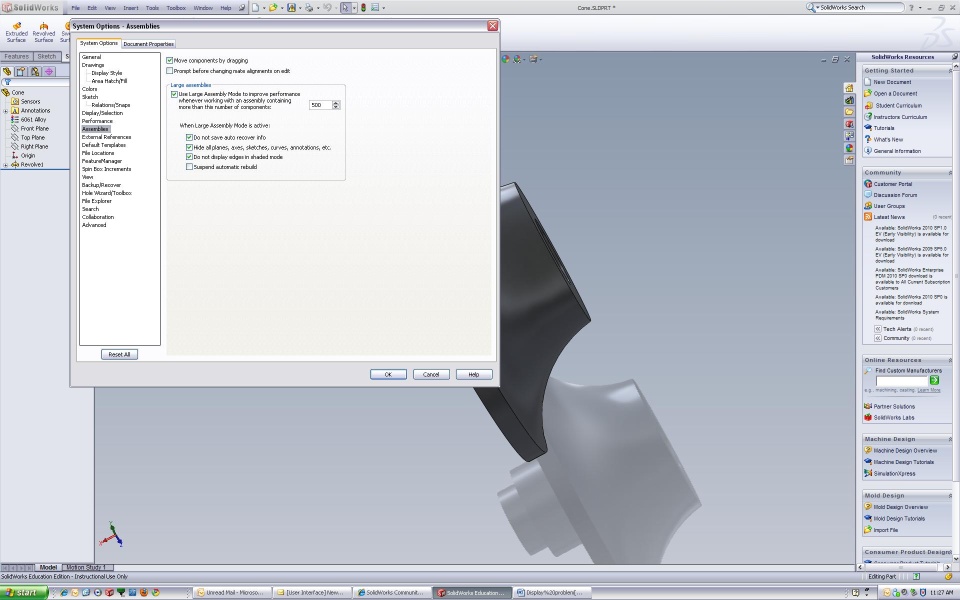Click Find Custom Manufacturers search field
The width and height of the screenshot is (960, 600).
(x=902, y=381)
